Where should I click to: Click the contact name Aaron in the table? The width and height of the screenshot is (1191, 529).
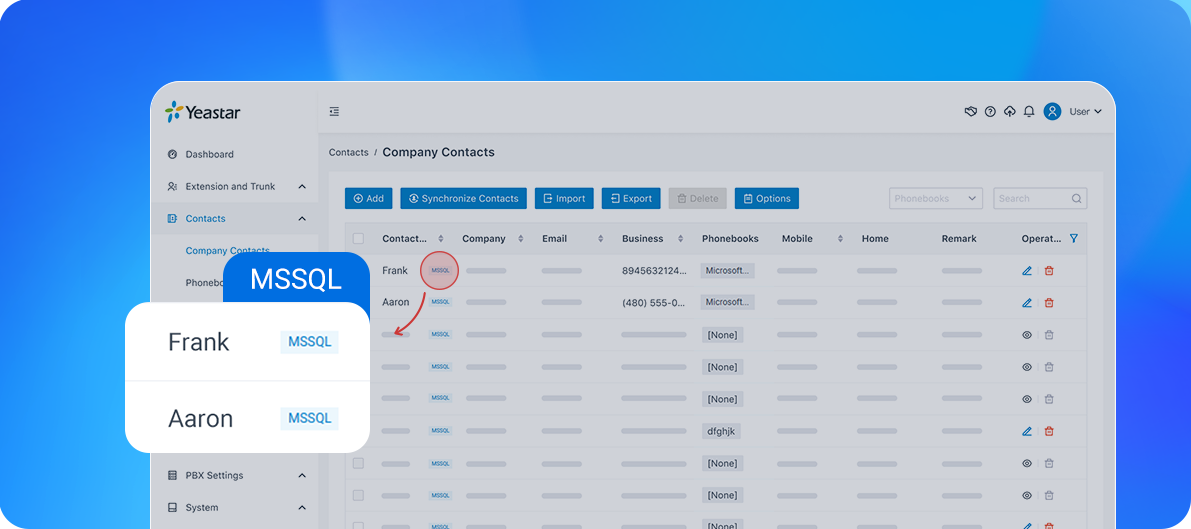pyautogui.click(x=396, y=303)
